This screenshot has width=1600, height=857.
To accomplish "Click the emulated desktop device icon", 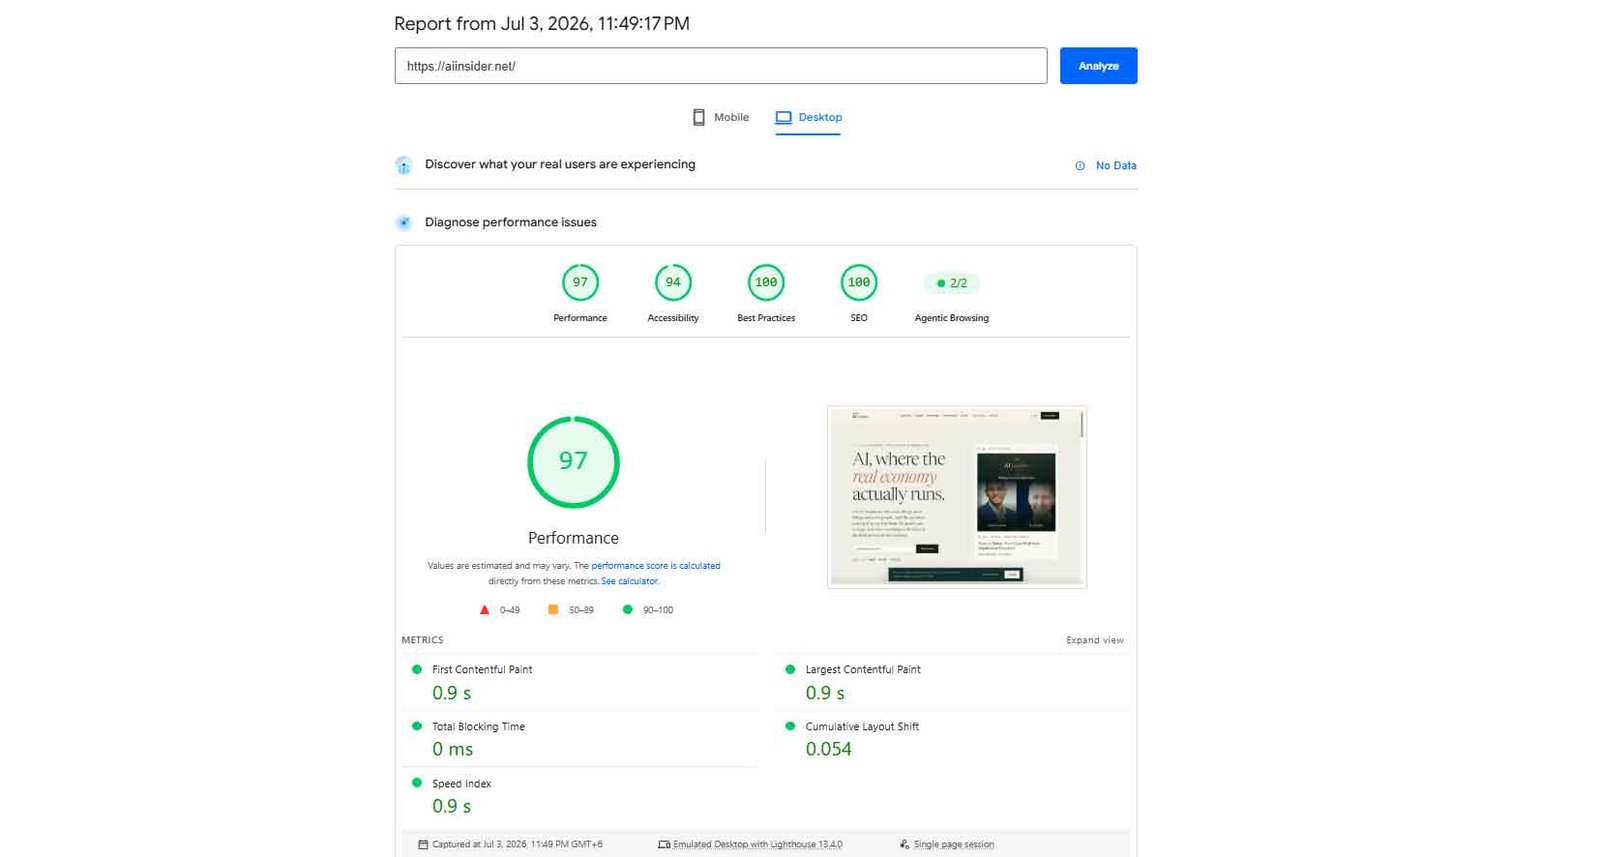I will point(664,845).
